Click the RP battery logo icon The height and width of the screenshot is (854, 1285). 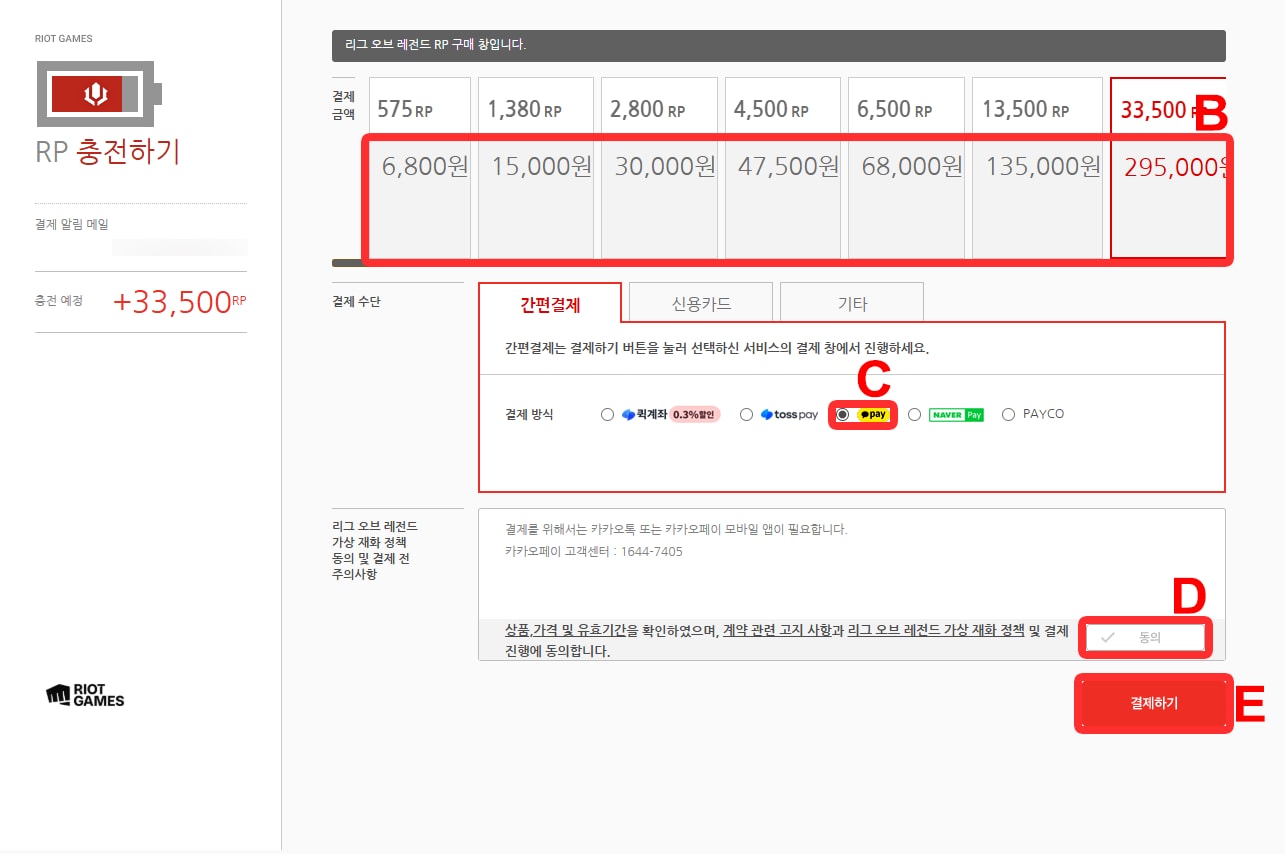[x=98, y=95]
